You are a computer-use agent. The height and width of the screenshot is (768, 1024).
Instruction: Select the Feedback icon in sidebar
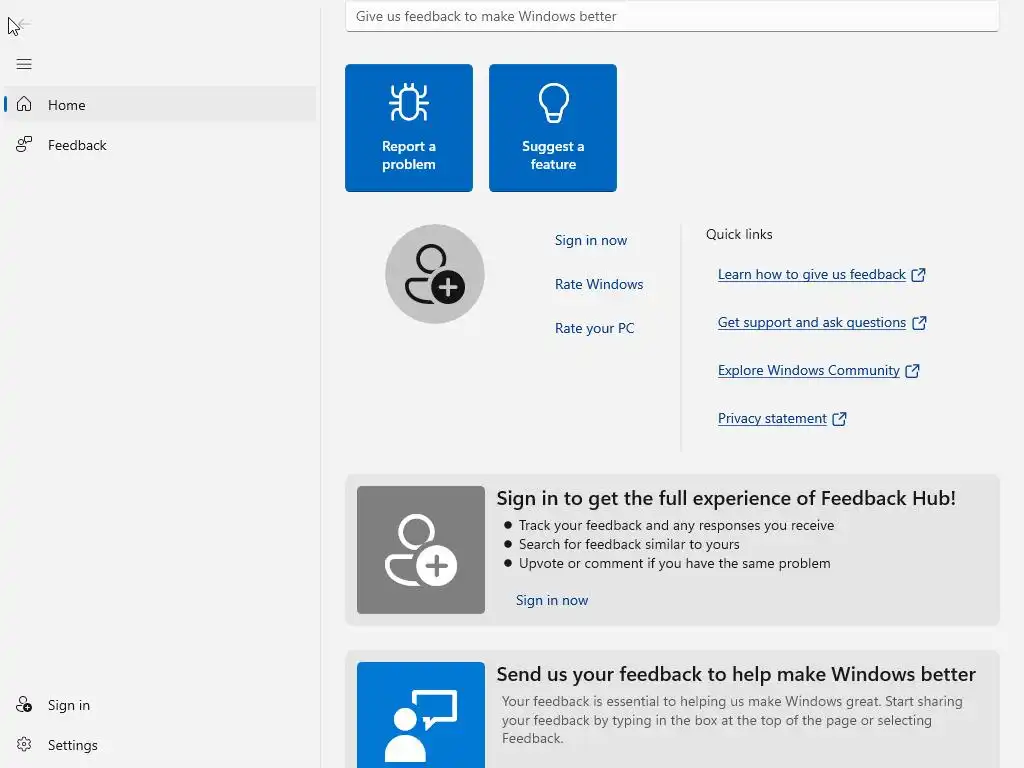[x=24, y=144]
